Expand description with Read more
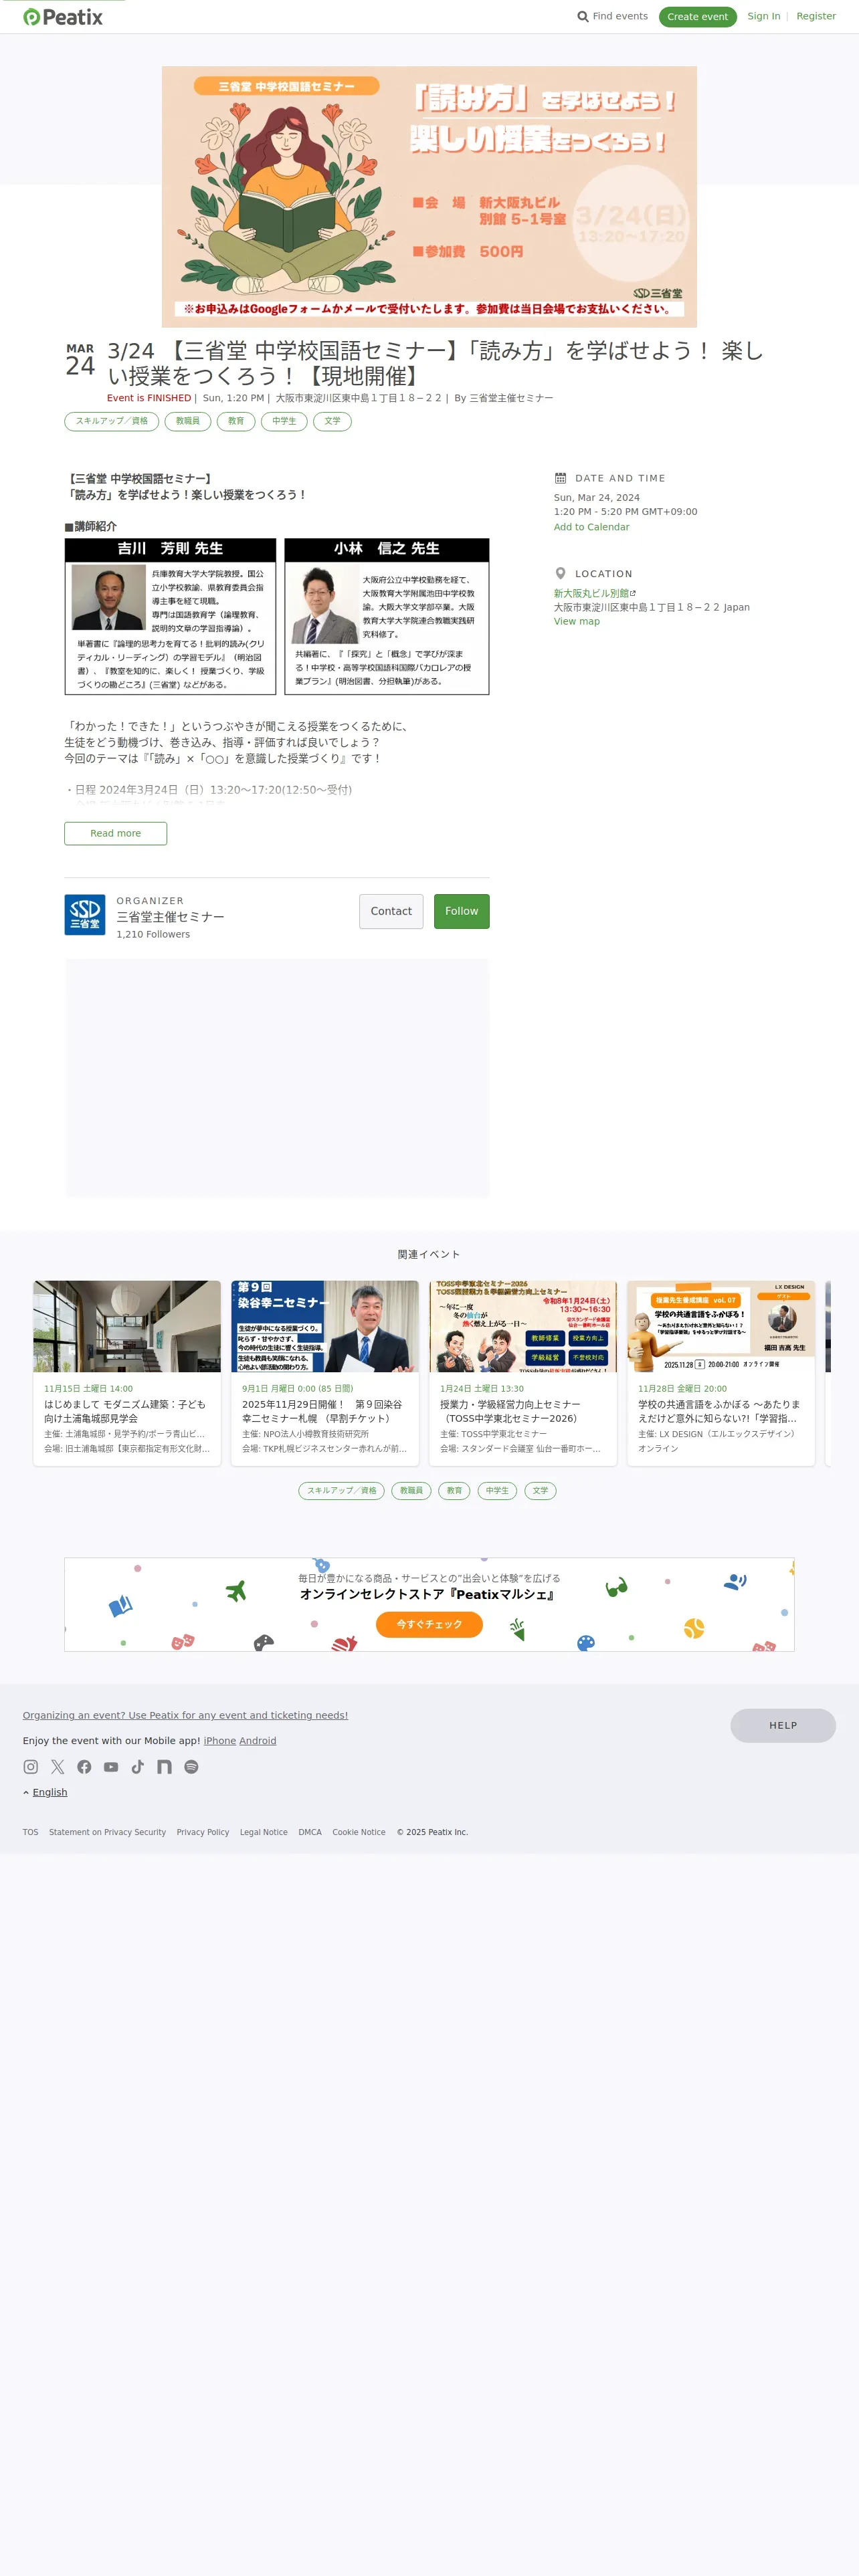 click(116, 833)
